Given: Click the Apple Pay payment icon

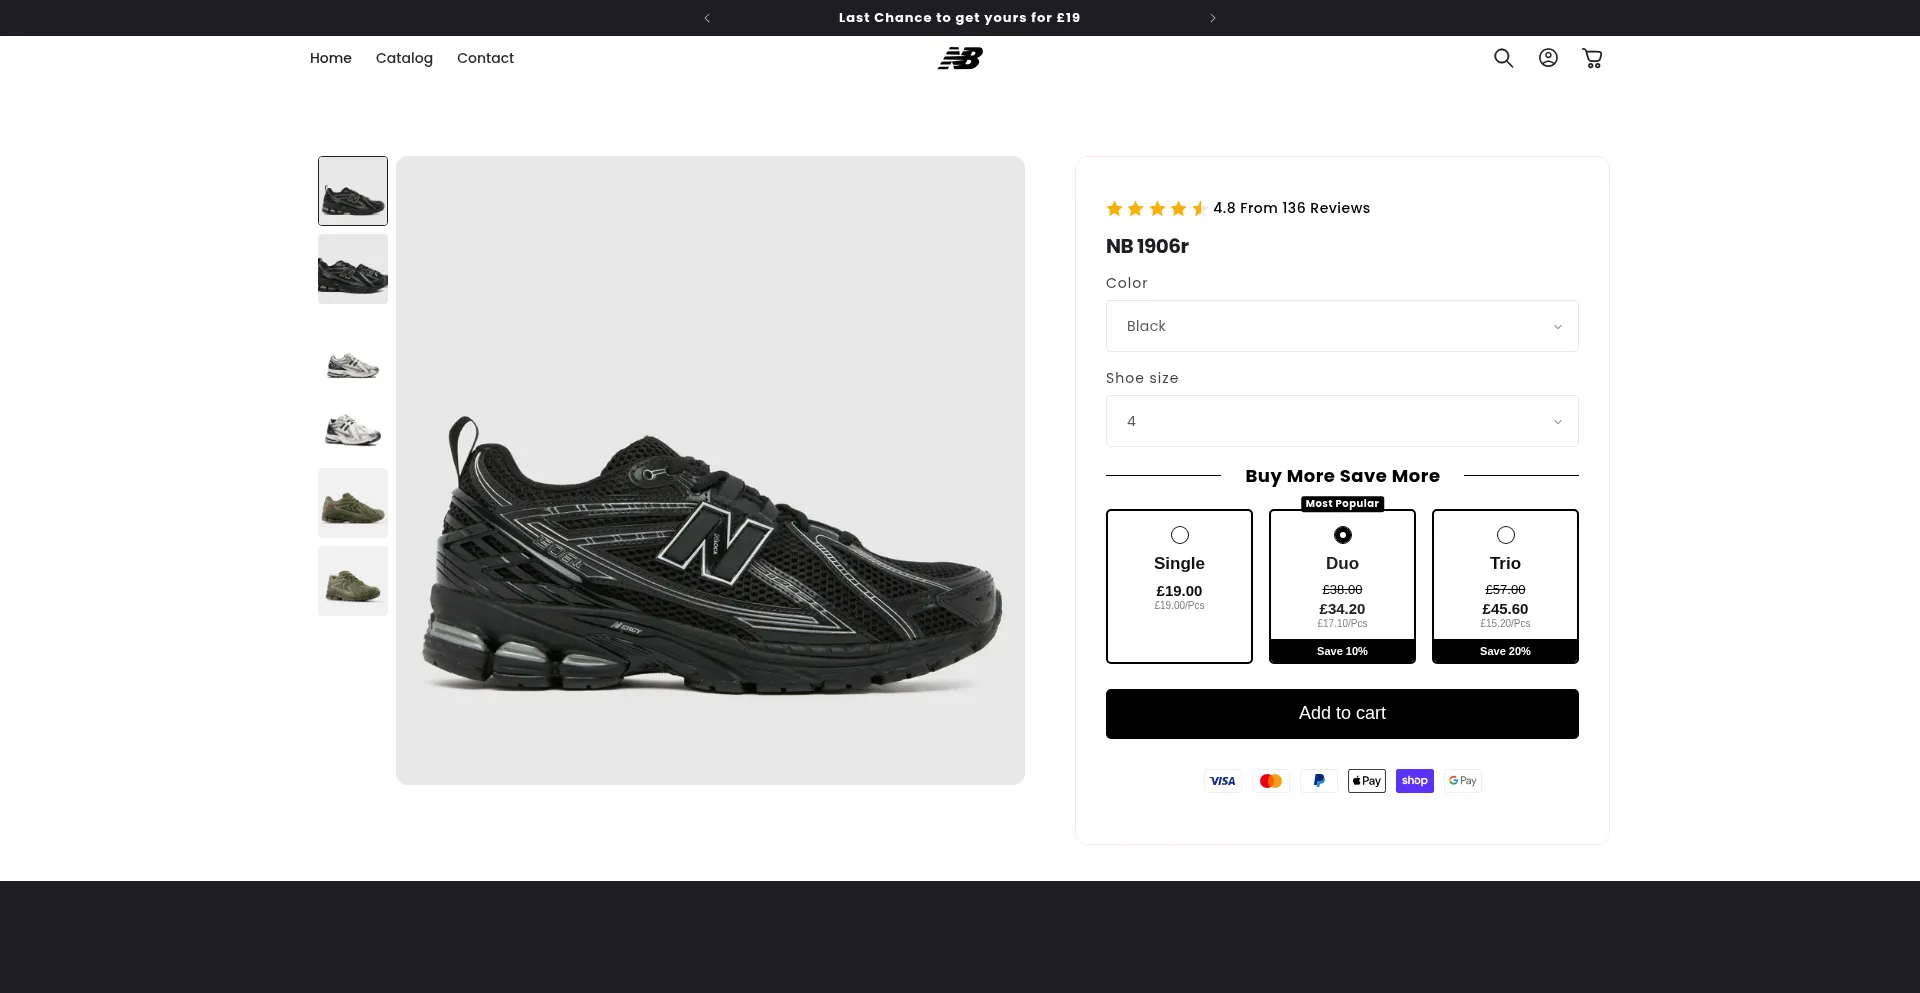Looking at the screenshot, I should [1367, 781].
